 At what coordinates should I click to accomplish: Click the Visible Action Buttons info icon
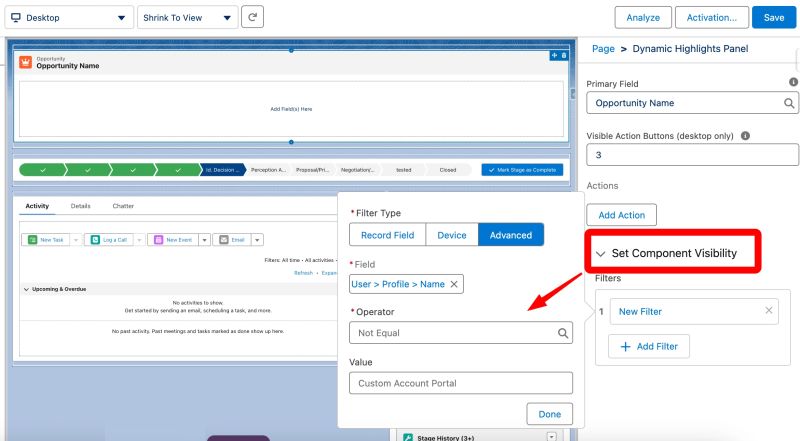745,136
